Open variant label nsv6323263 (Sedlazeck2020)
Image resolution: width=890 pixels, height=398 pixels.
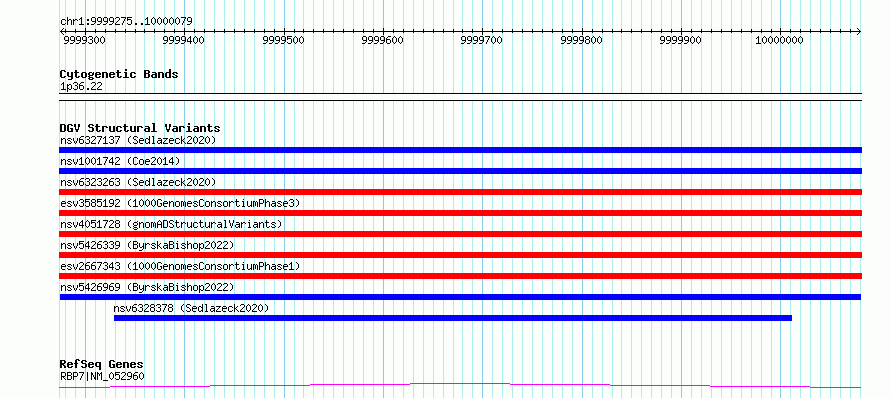[138, 182]
